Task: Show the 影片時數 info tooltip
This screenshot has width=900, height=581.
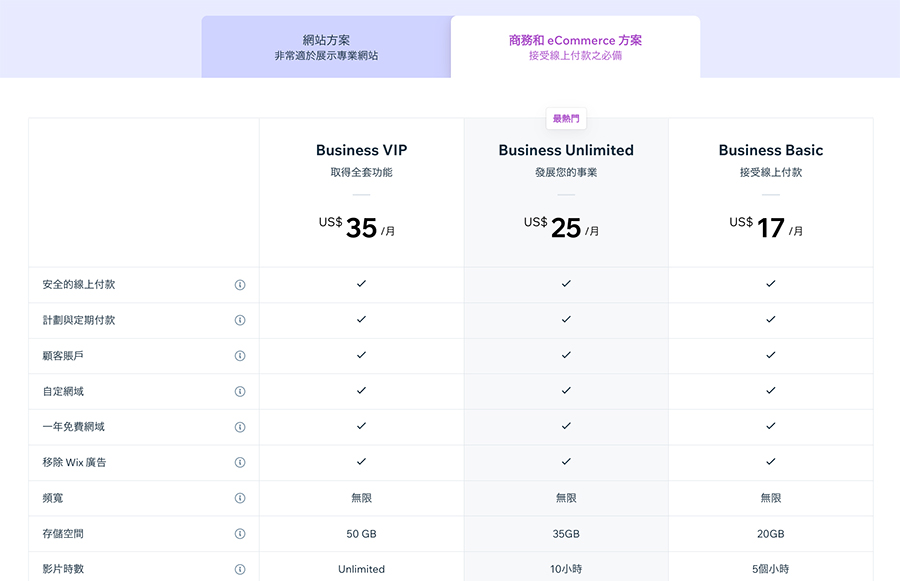Action: pyautogui.click(x=240, y=569)
